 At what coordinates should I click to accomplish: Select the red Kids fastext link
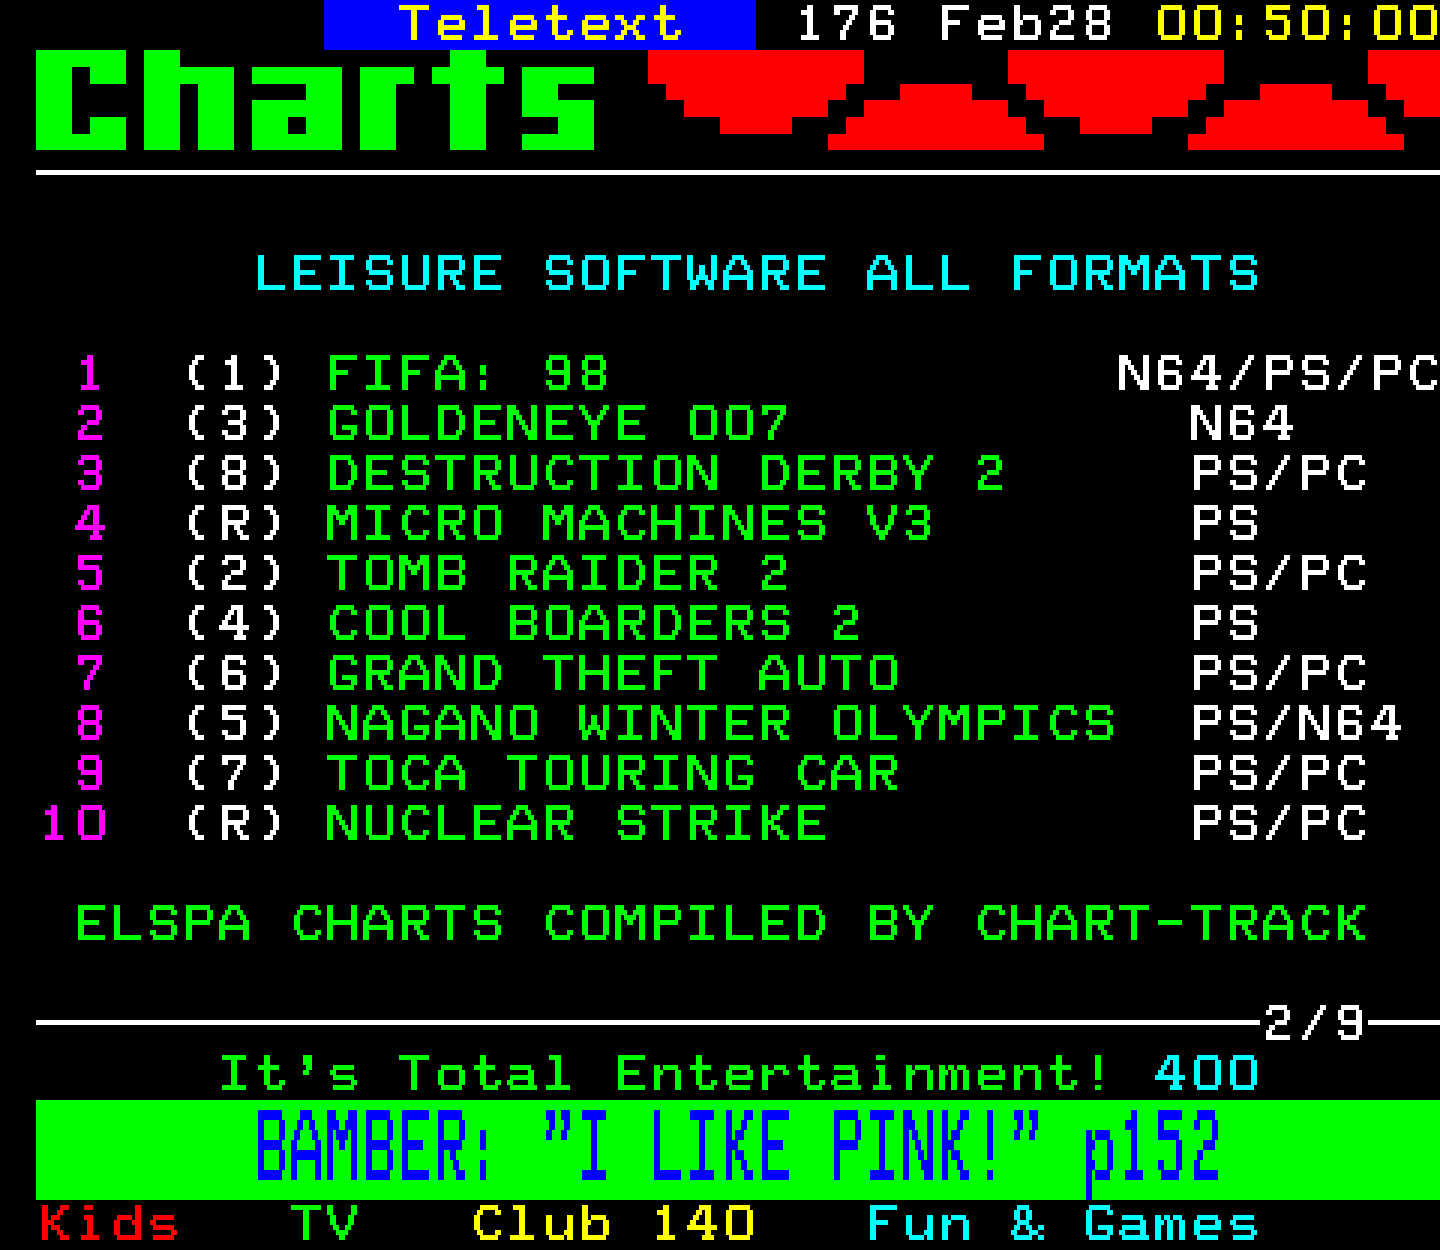coord(109,1224)
